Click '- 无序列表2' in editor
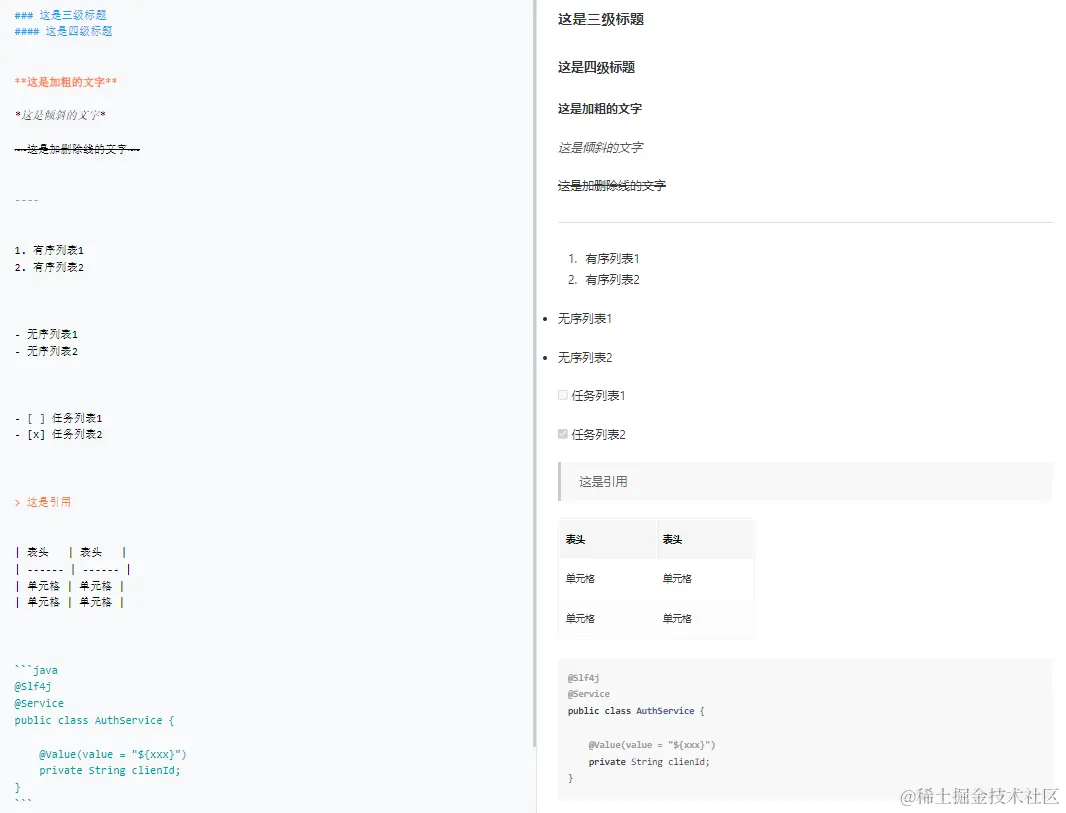 click(46, 351)
